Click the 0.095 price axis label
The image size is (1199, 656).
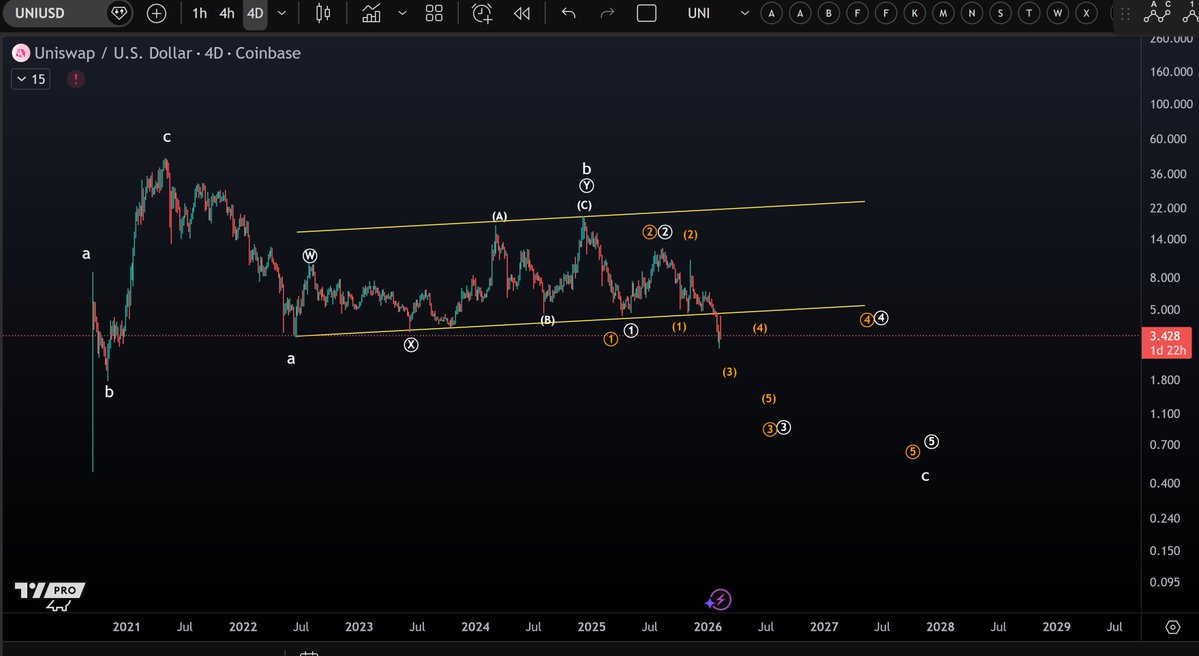tap(1164, 582)
